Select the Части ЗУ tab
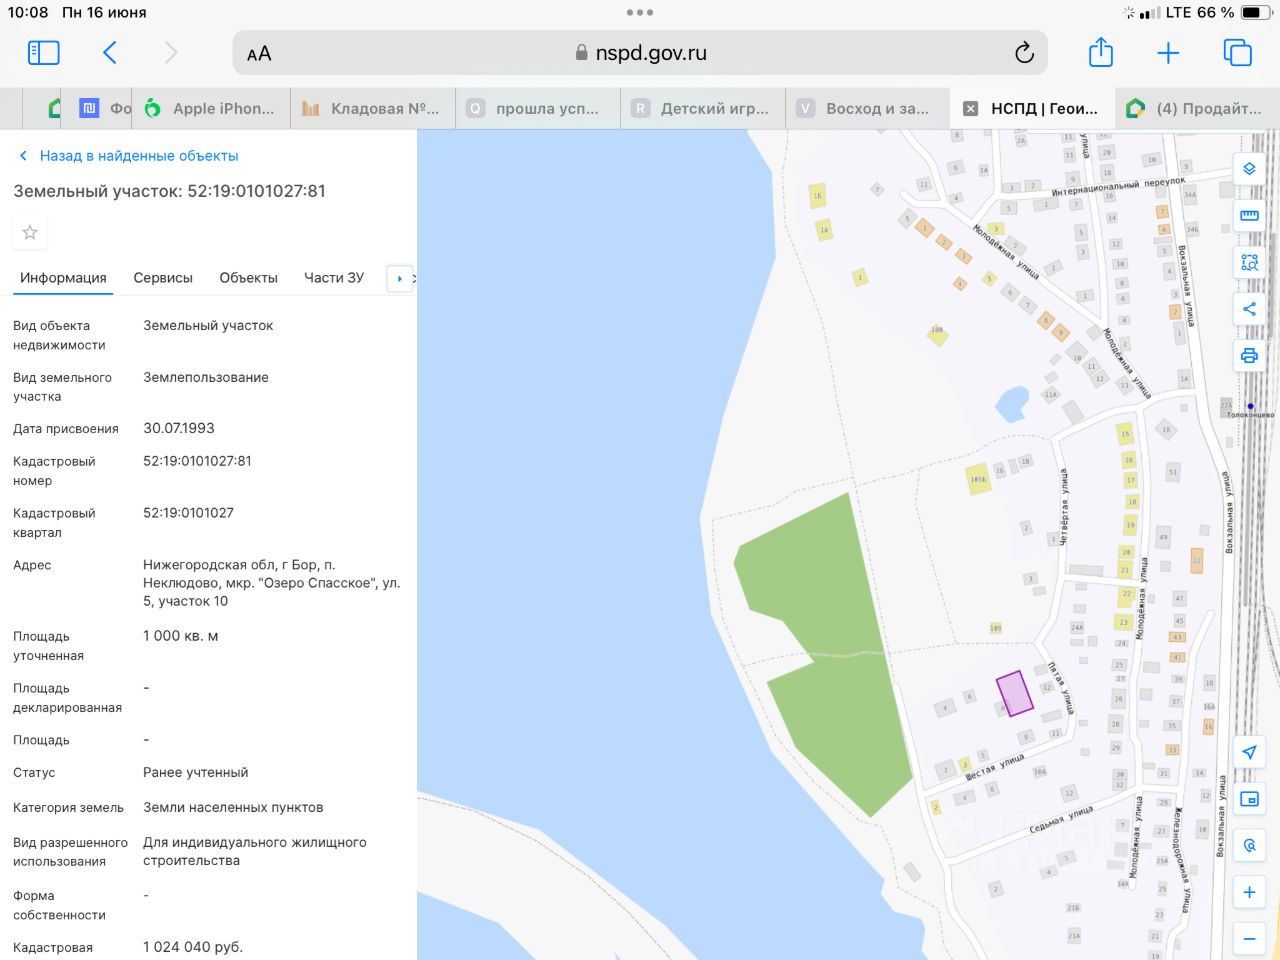Viewport: 1280px width, 960px height. (334, 278)
